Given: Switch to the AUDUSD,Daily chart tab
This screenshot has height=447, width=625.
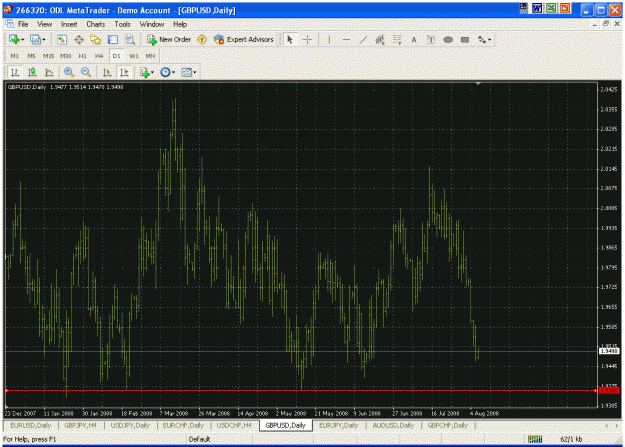Looking at the screenshot, I should [x=393, y=425].
